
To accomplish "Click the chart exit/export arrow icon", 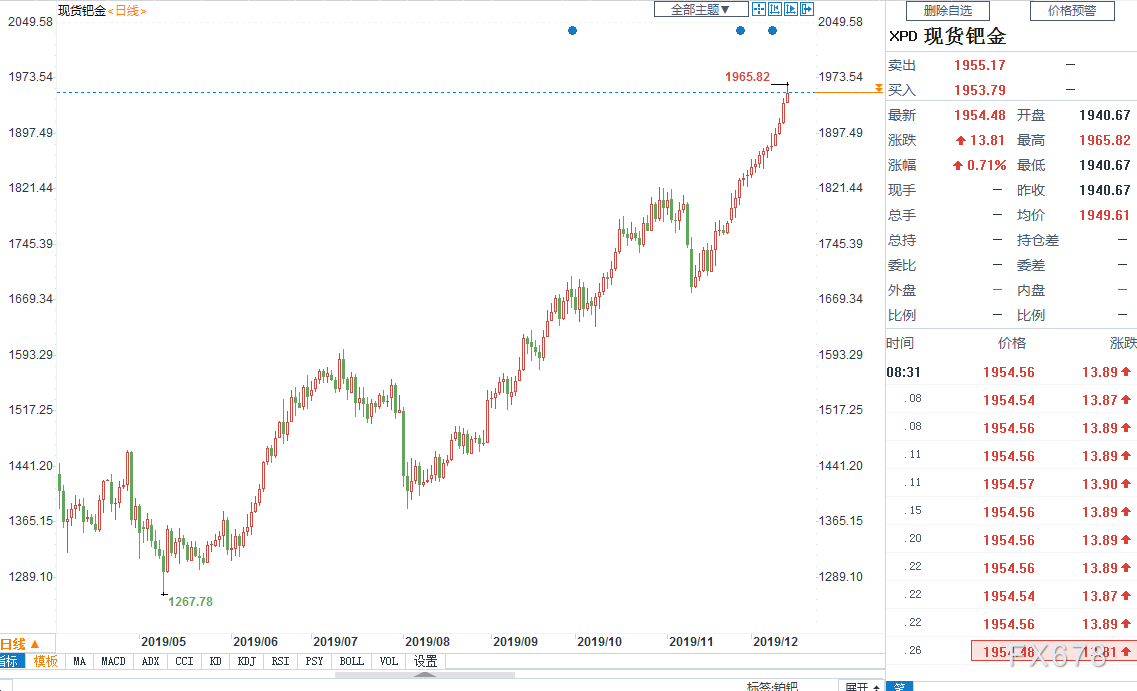I will [806, 9].
